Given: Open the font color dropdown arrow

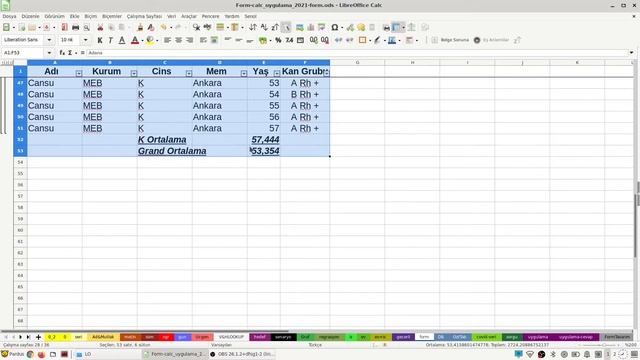Looking at the screenshot, I should pos(142,40).
